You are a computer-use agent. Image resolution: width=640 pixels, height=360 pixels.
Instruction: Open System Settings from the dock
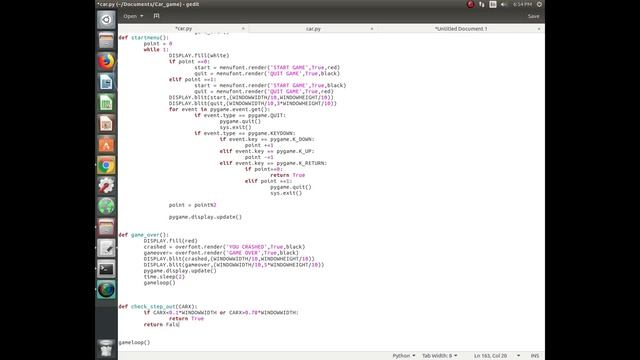106,186
